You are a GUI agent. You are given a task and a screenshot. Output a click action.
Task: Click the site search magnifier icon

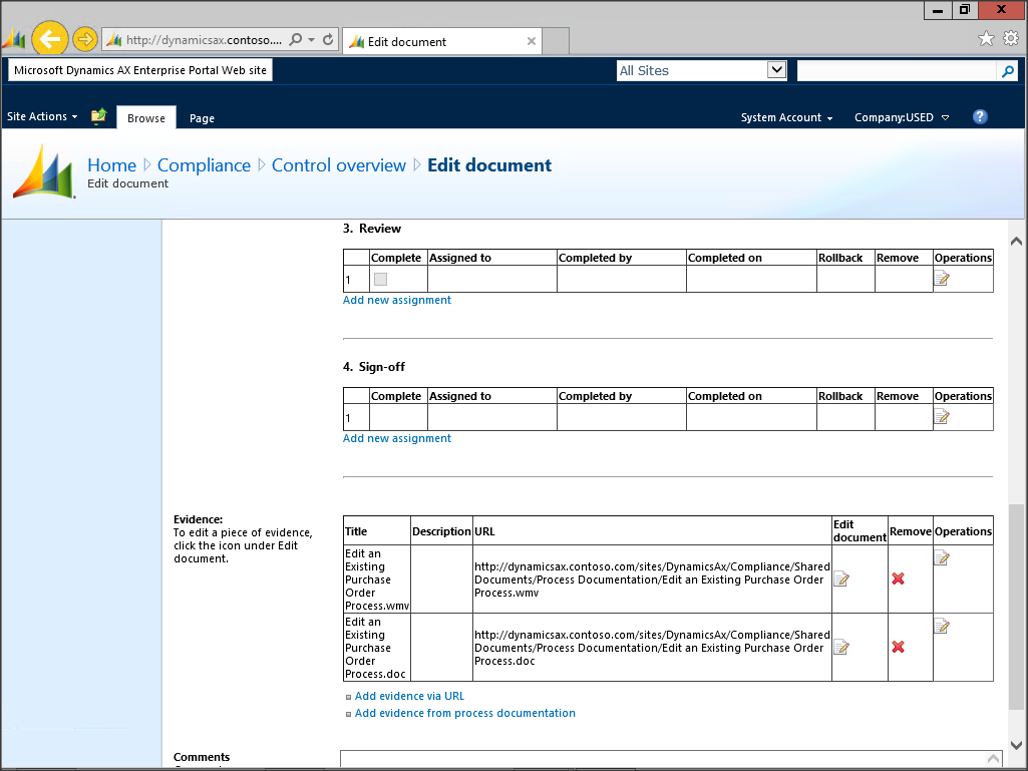(1008, 71)
